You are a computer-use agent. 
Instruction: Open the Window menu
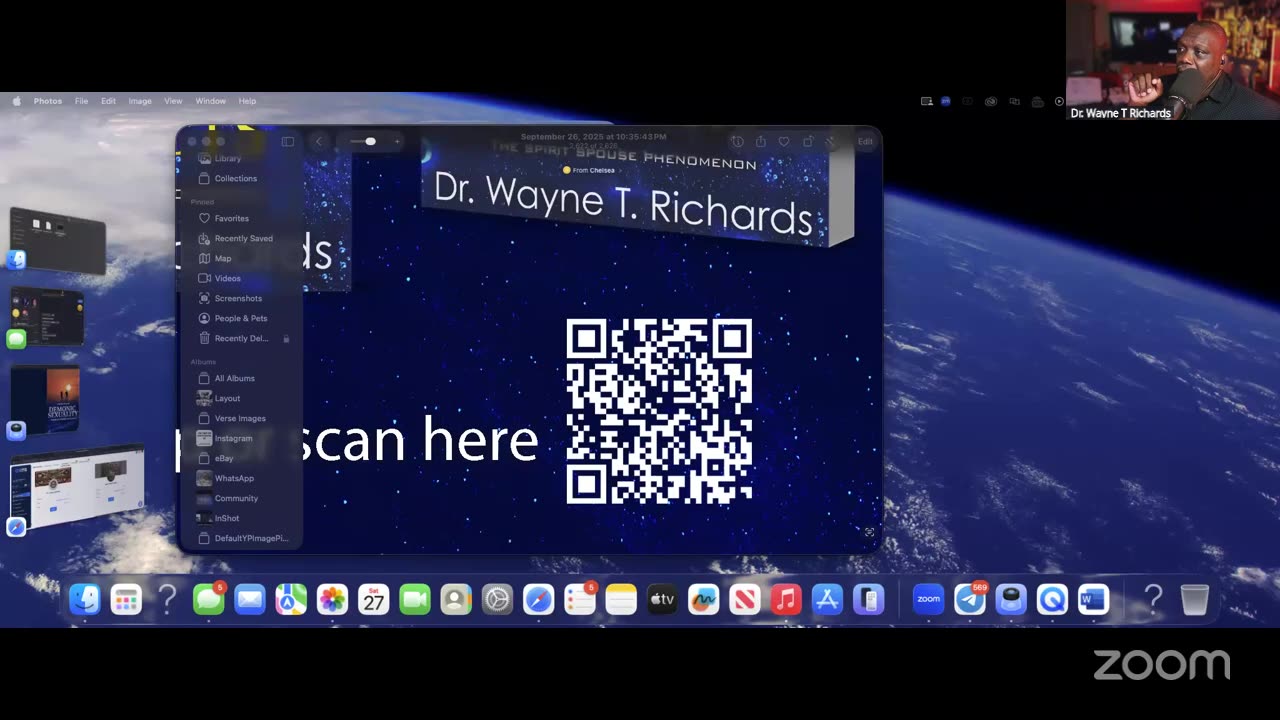(210, 101)
